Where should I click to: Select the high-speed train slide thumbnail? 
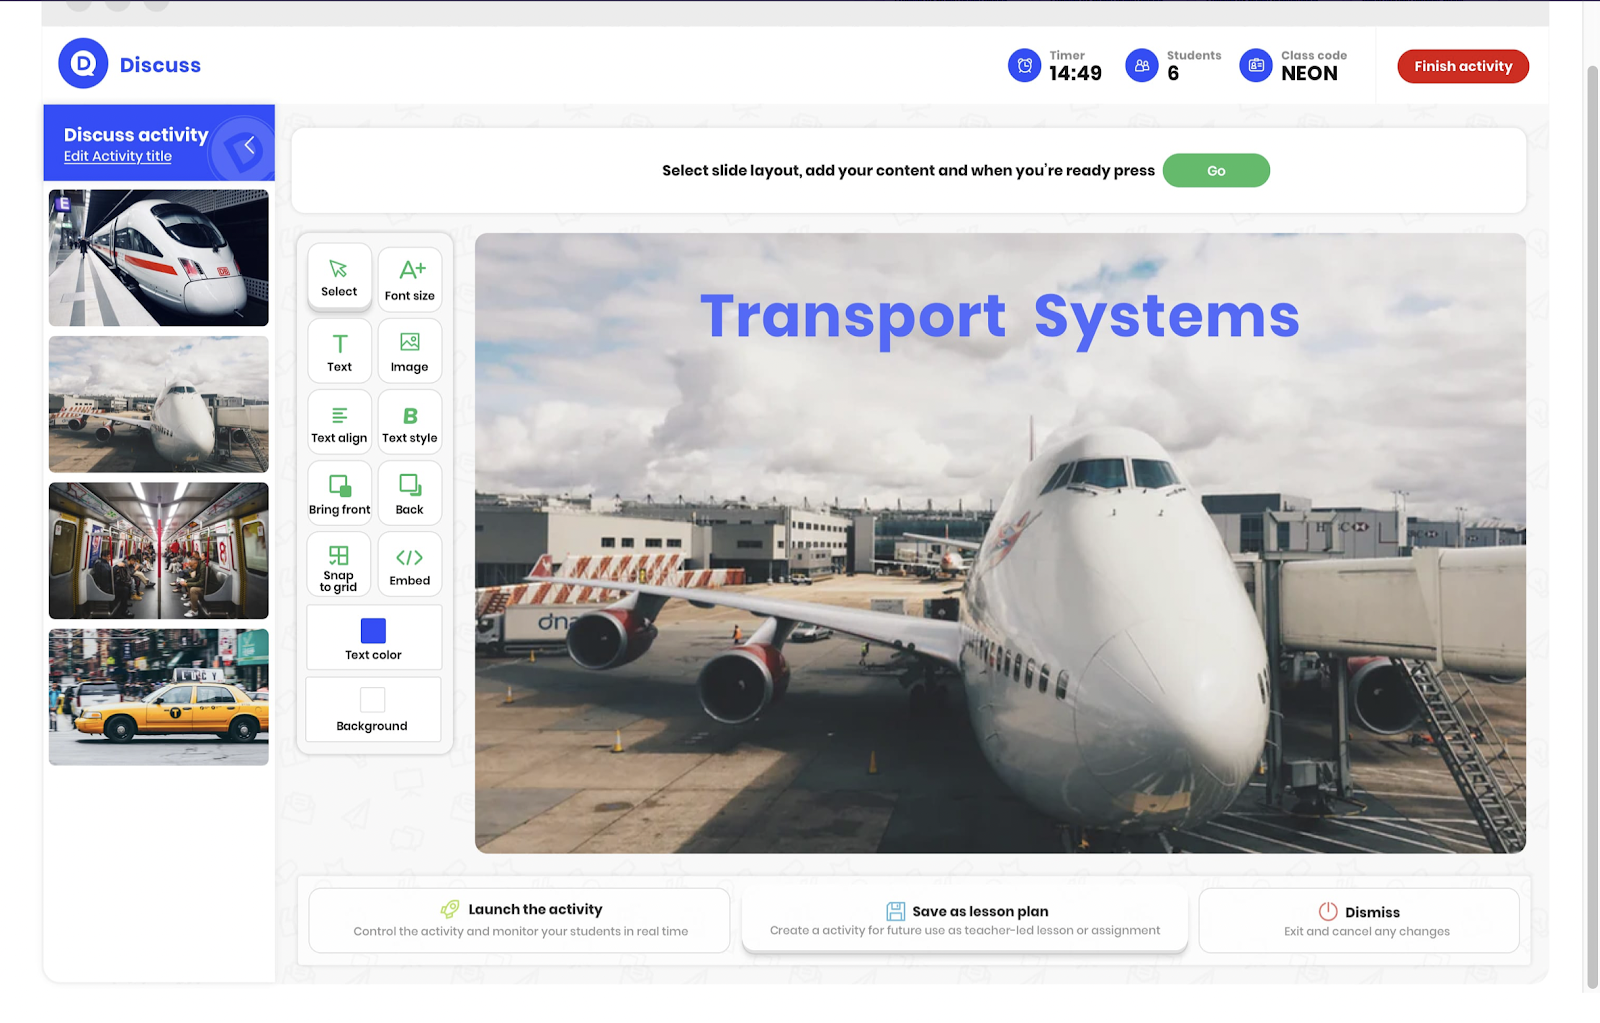159,258
